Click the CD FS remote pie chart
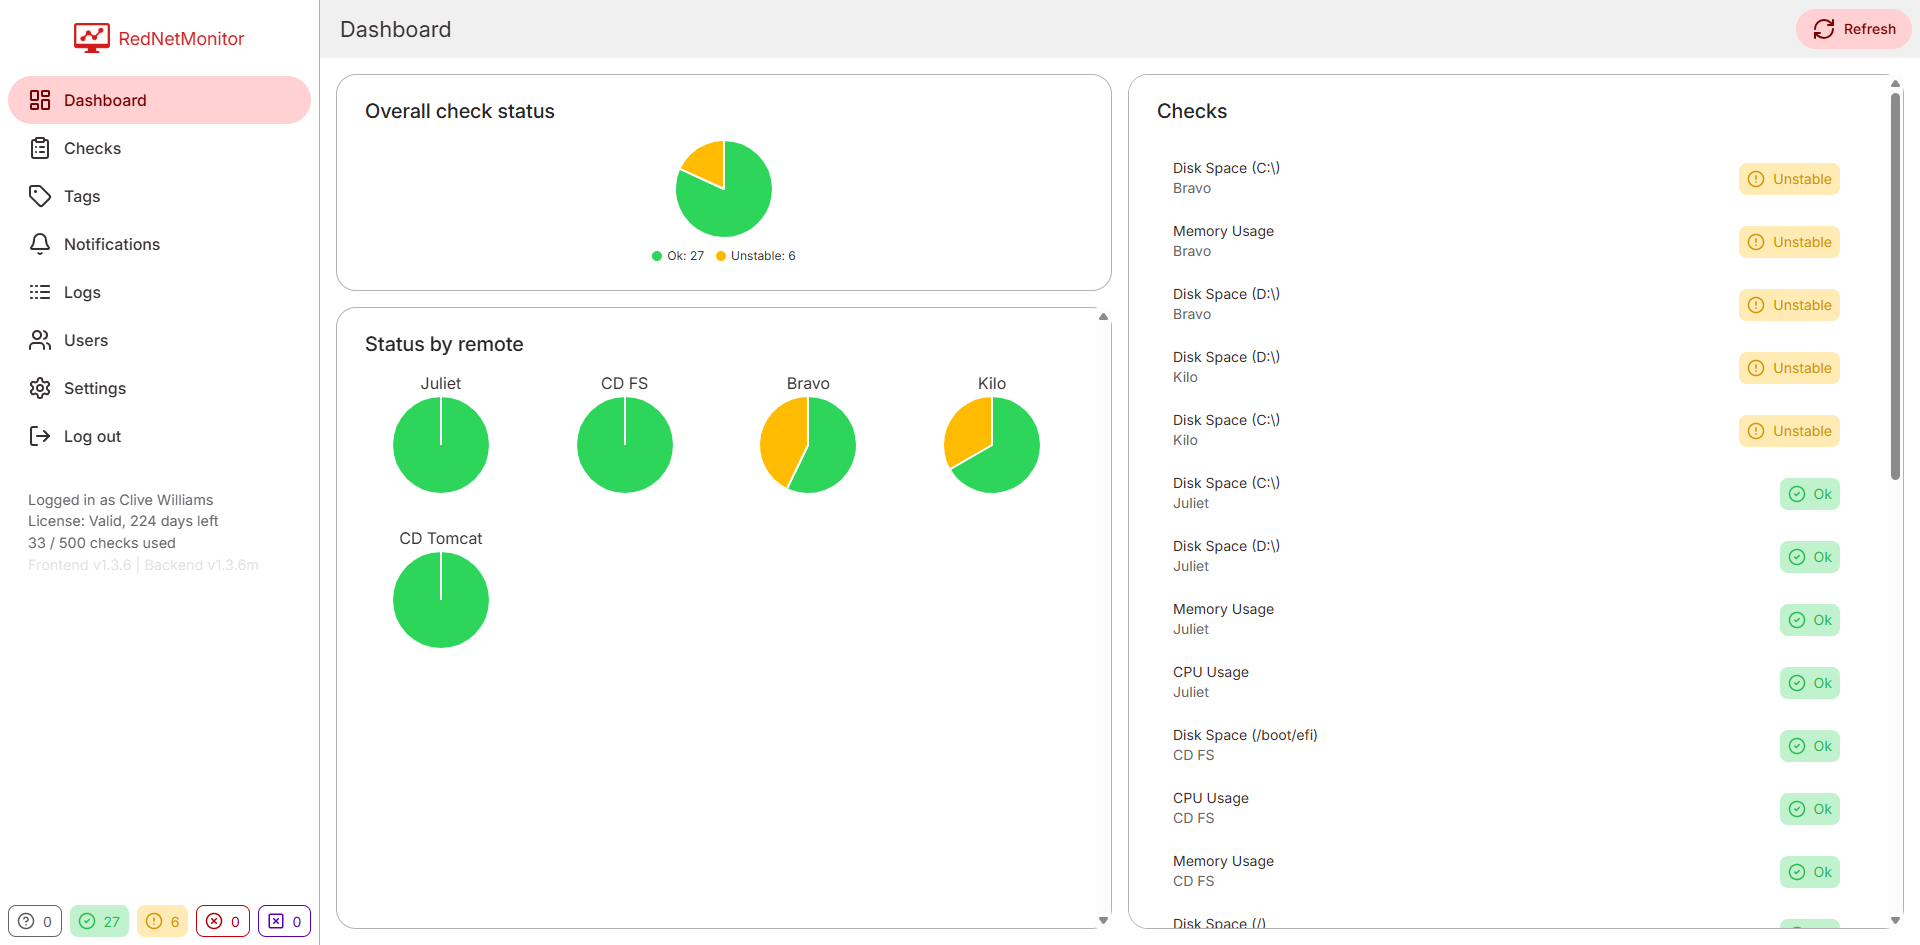 [x=625, y=445]
